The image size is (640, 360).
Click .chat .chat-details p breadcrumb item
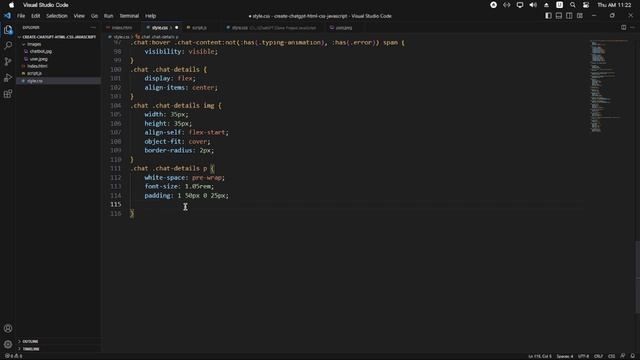[159, 37]
